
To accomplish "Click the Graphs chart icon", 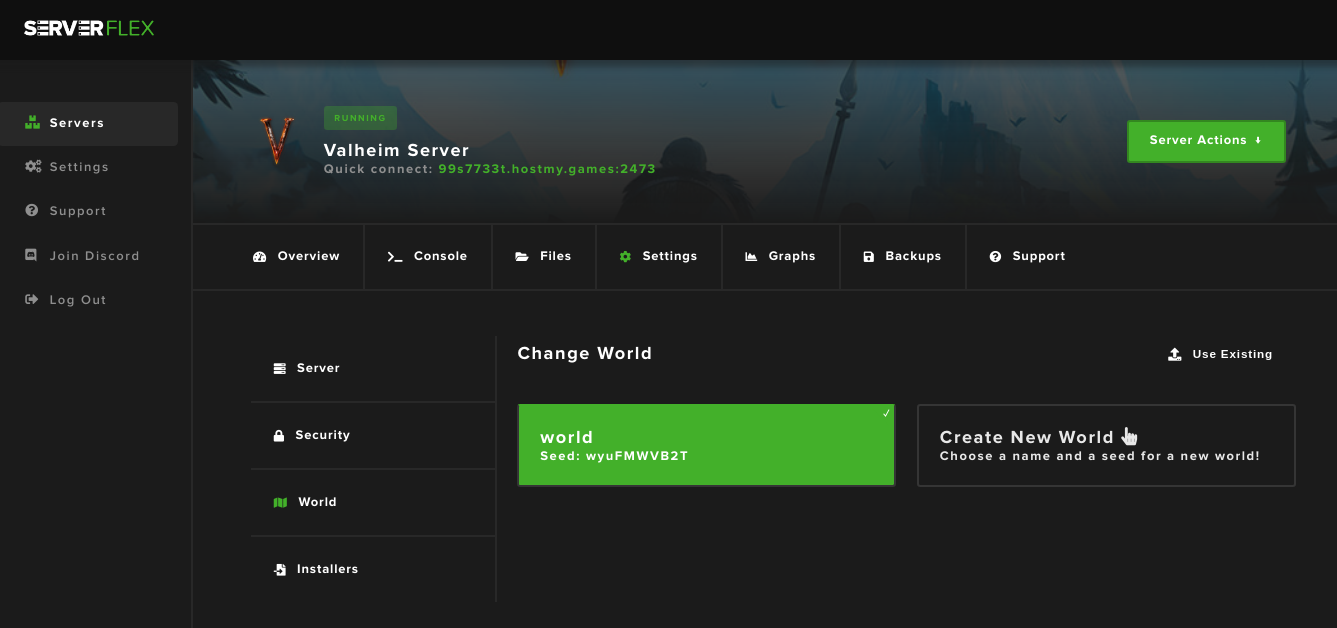I will 751,257.
